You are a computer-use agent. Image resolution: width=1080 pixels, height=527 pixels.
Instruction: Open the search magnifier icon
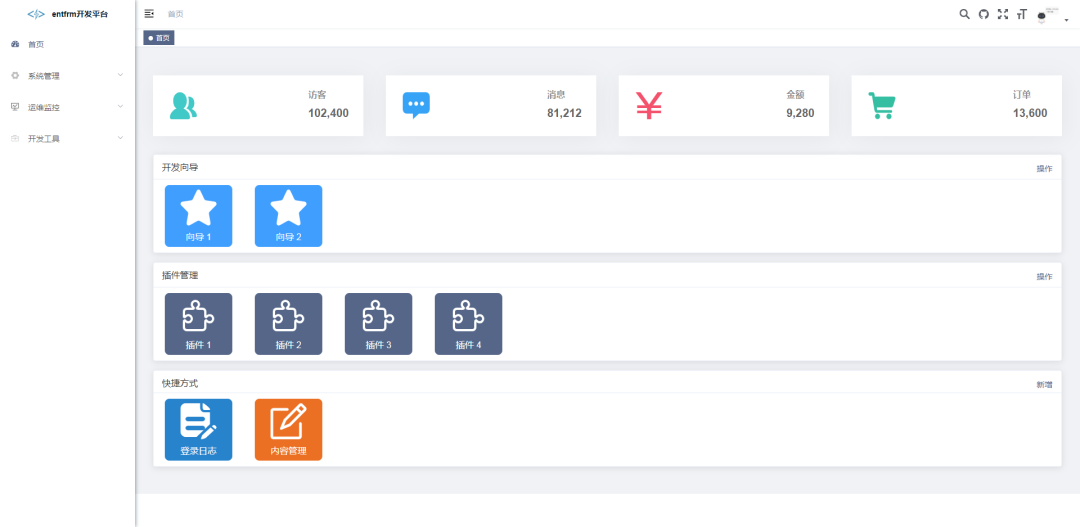click(964, 14)
